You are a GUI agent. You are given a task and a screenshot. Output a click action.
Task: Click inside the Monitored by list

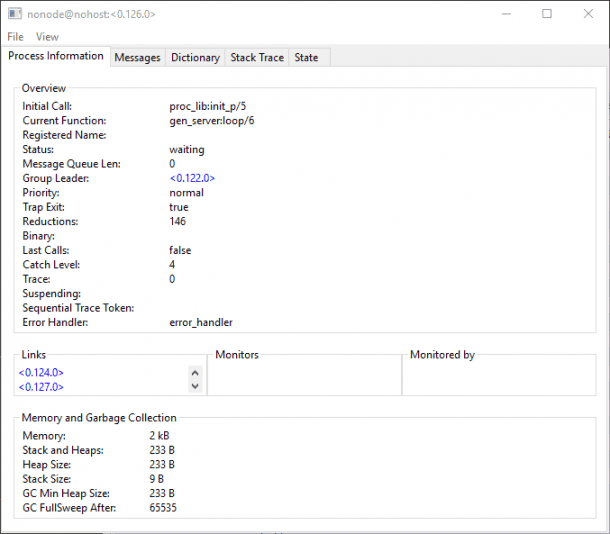[498, 379]
